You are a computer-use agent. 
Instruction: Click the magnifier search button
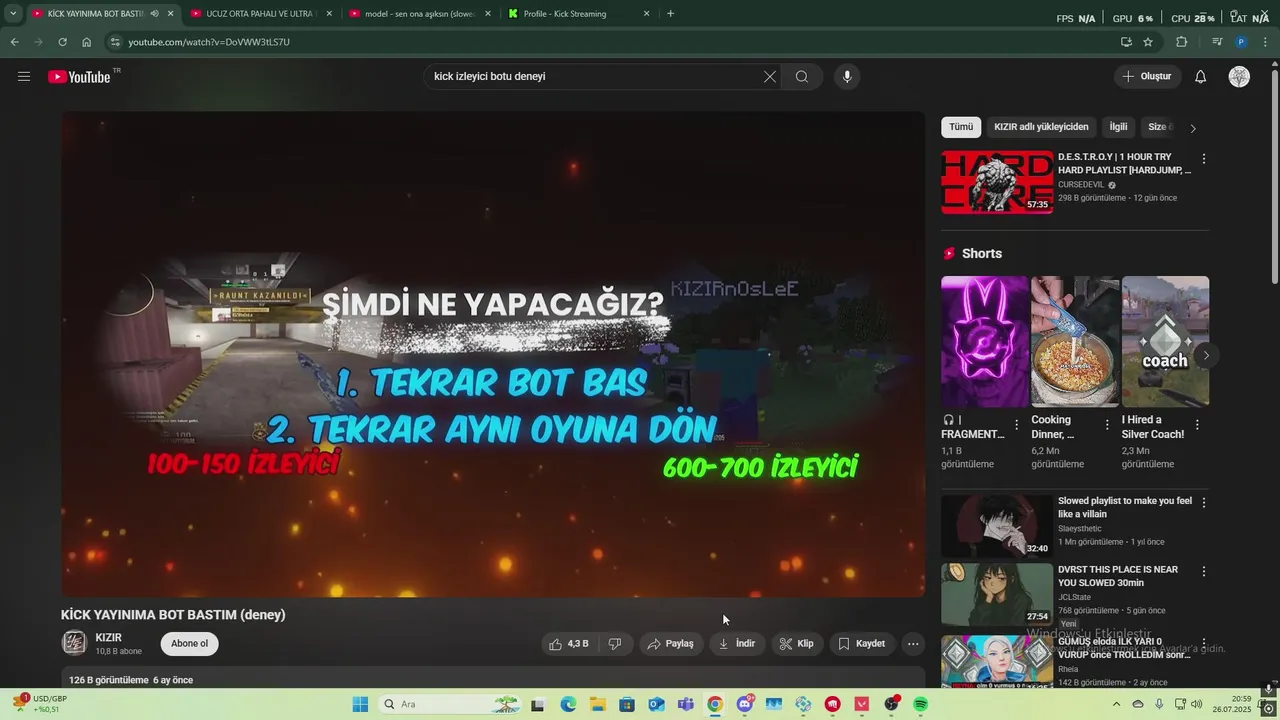pyautogui.click(x=802, y=77)
